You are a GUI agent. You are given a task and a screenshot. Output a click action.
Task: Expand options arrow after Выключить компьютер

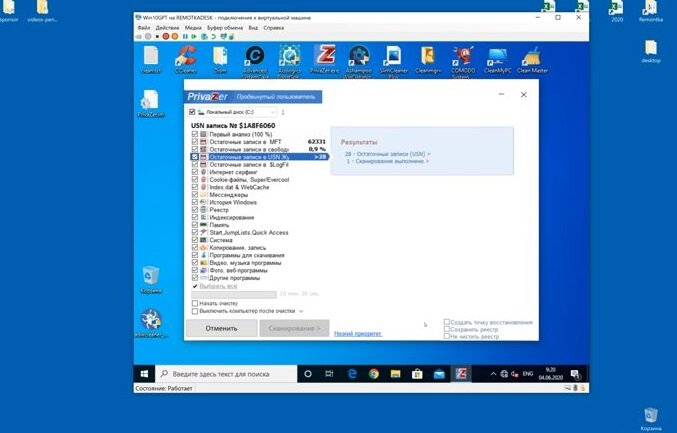tap(301, 311)
